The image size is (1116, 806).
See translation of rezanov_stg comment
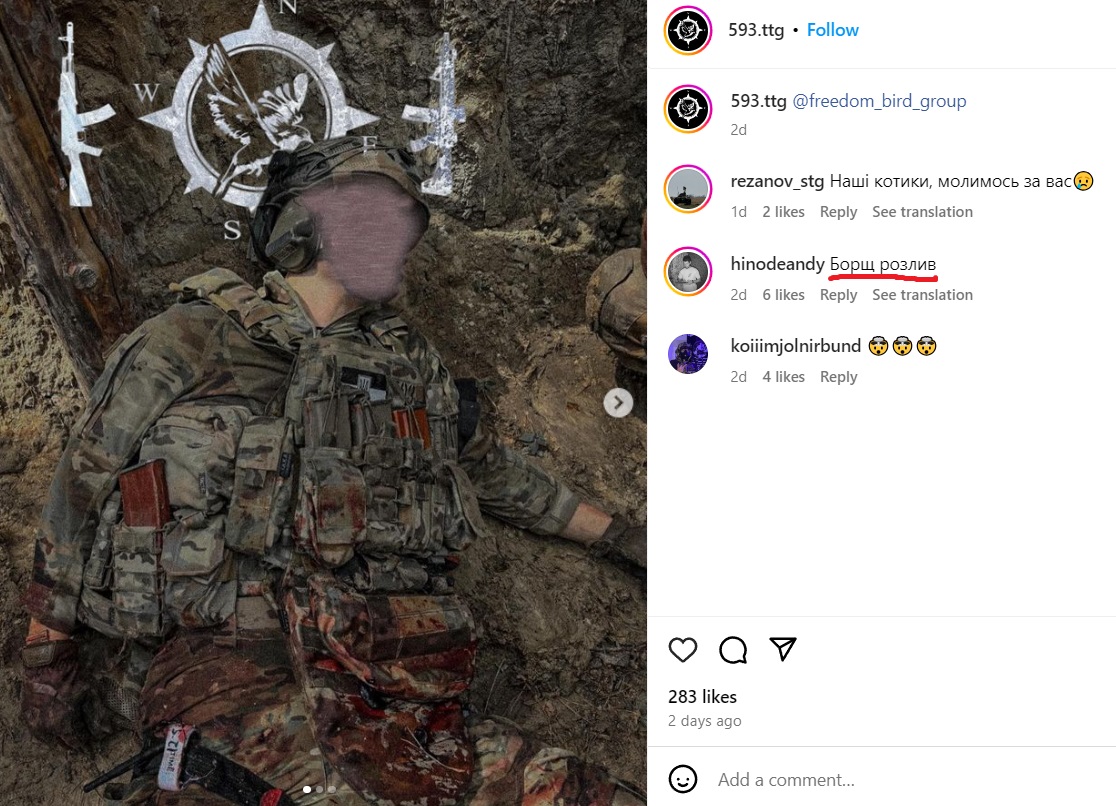tap(922, 212)
